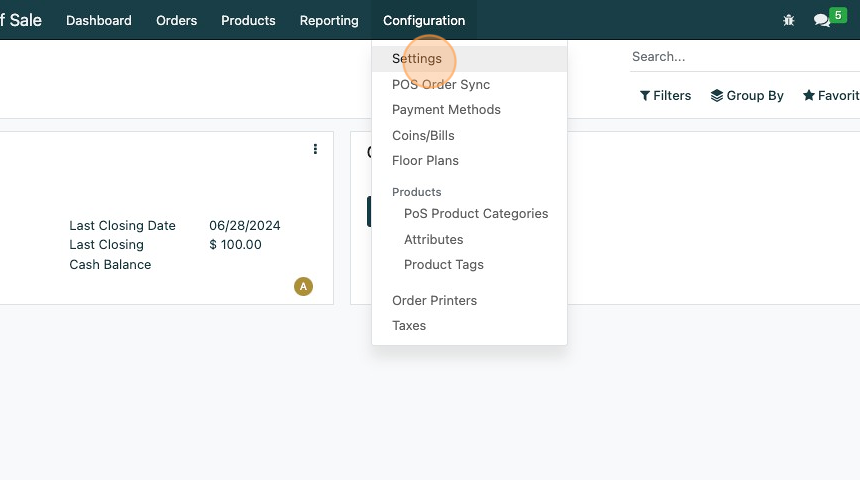
Task: Select Coins/Bills menu item
Action: click(423, 135)
